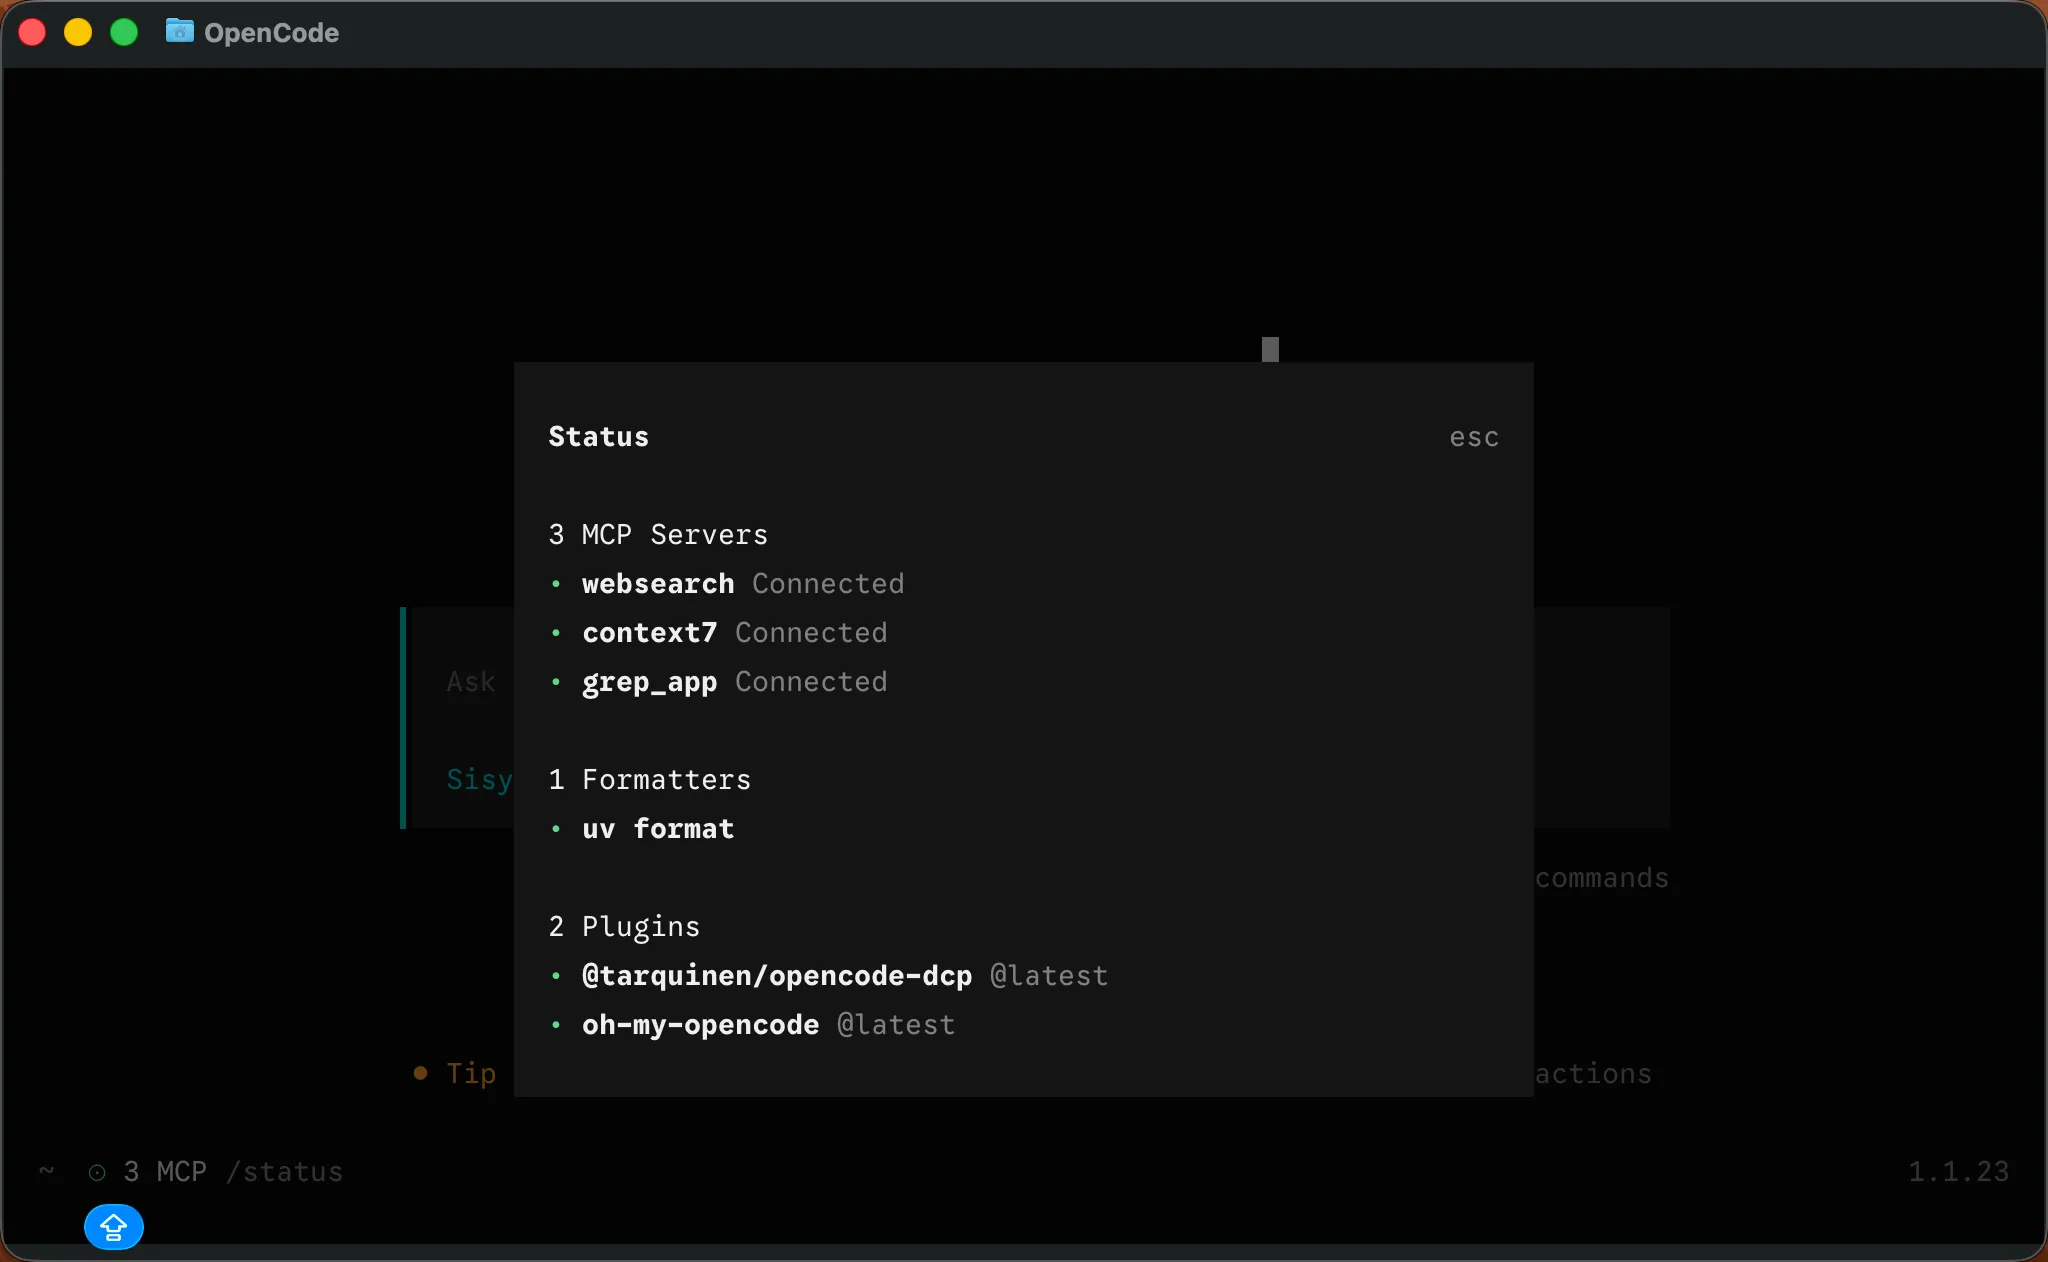Select the websearch MCP server entry
Screen dimensions: 2048x1262
point(658,584)
